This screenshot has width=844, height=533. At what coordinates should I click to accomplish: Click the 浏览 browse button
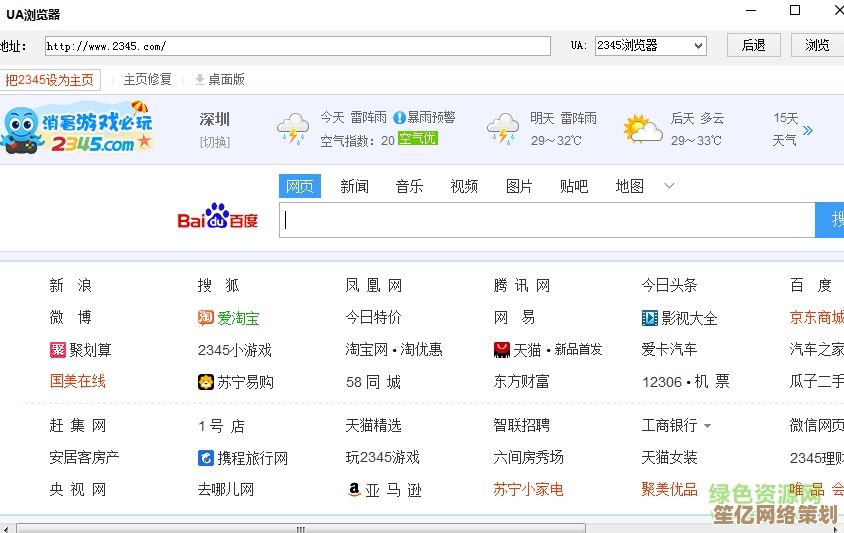click(817, 46)
